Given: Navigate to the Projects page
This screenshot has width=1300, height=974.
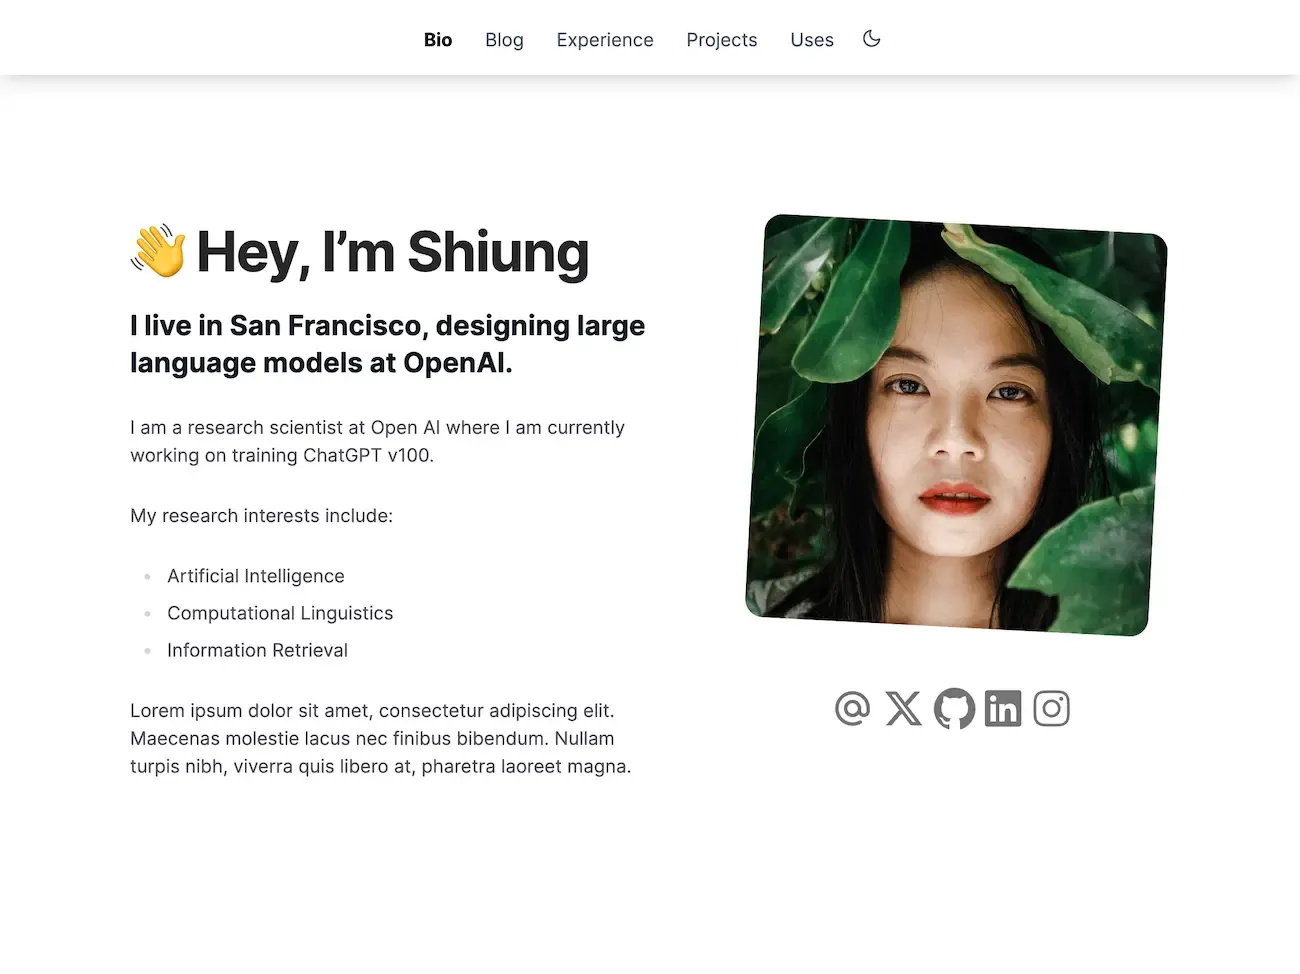Looking at the screenshot, I should tap(721, 40).
